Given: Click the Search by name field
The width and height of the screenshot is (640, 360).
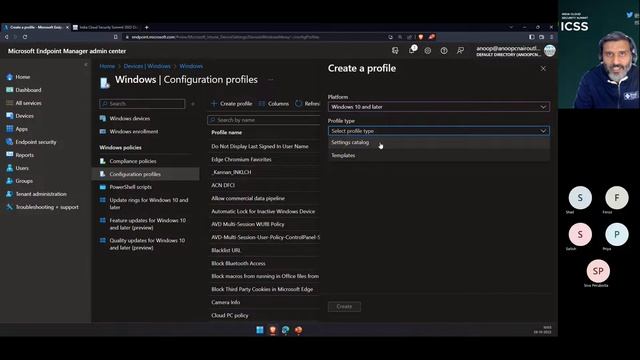Looking at the screenshot, I should pos(264,120).
